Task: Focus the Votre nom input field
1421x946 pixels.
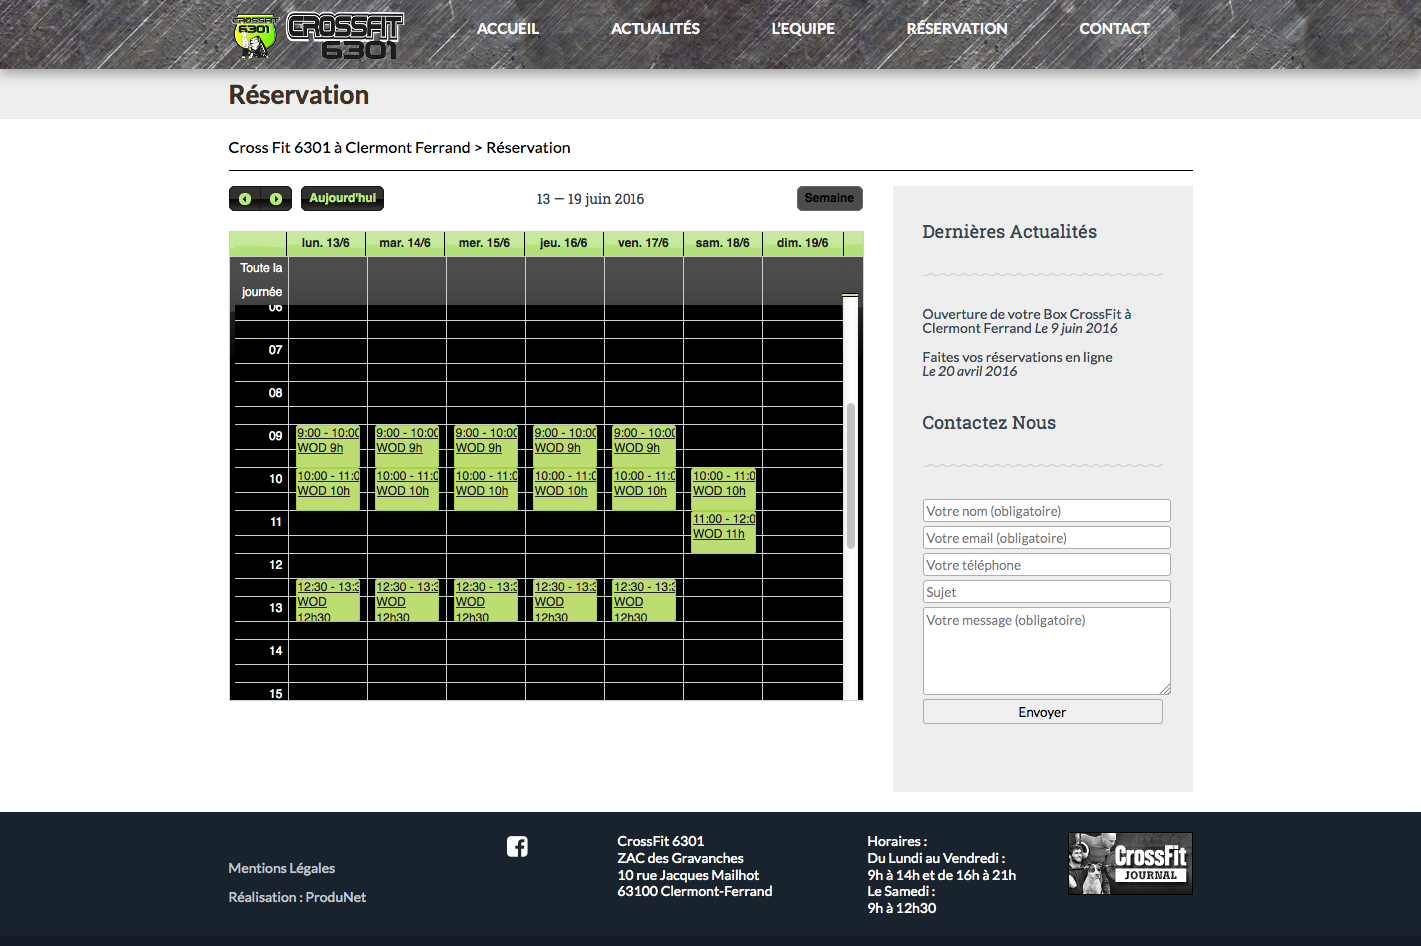Action: coord(1046,511)
